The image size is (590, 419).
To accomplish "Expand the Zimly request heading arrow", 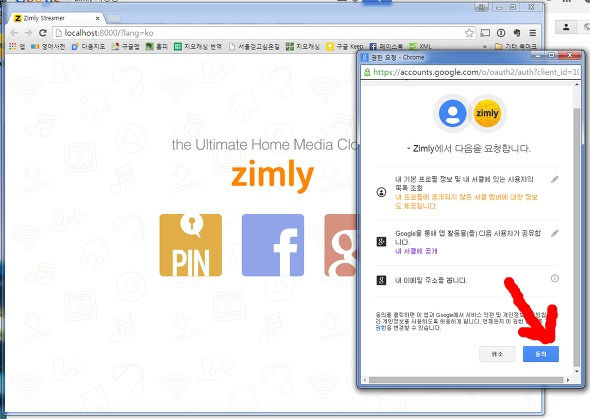I will point(409,149).
